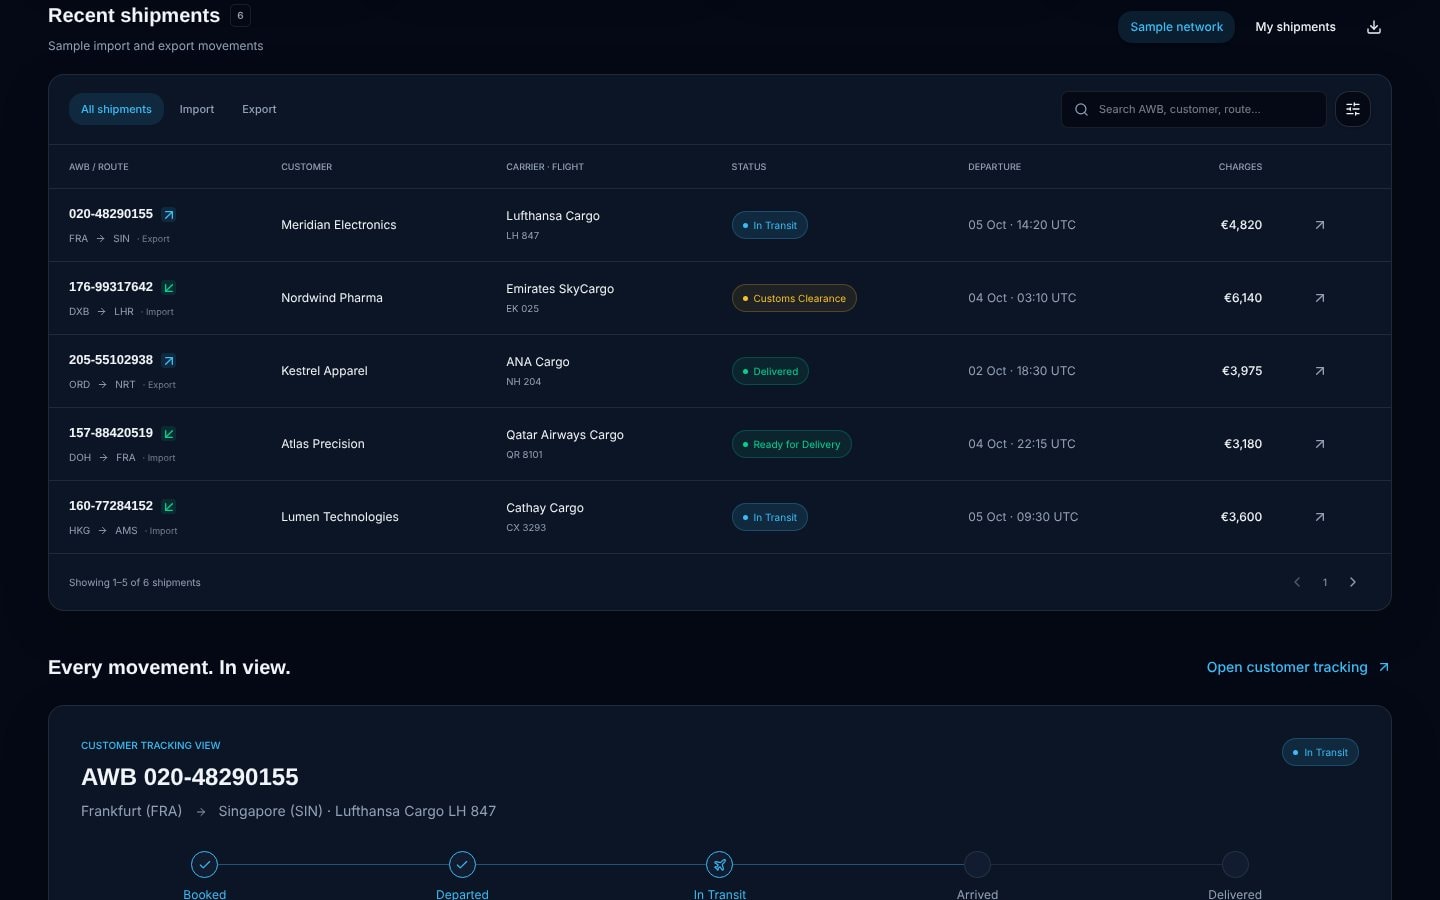Click import badge icon beside 176-99317642
Image resolution: width=1440 pixels, height=900 pixels.
coord(169,287)
